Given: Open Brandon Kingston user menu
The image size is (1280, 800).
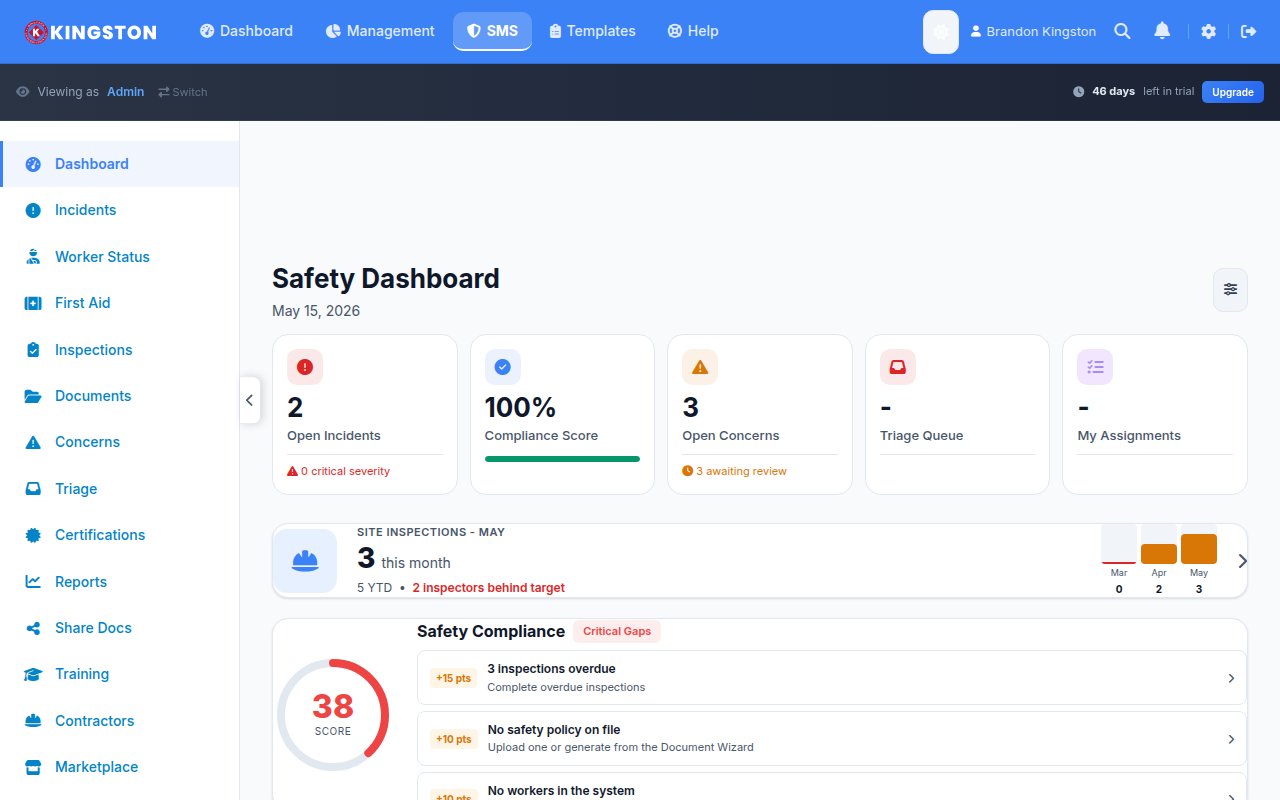Looking at the screenshot, I should tap(1033, 32).
